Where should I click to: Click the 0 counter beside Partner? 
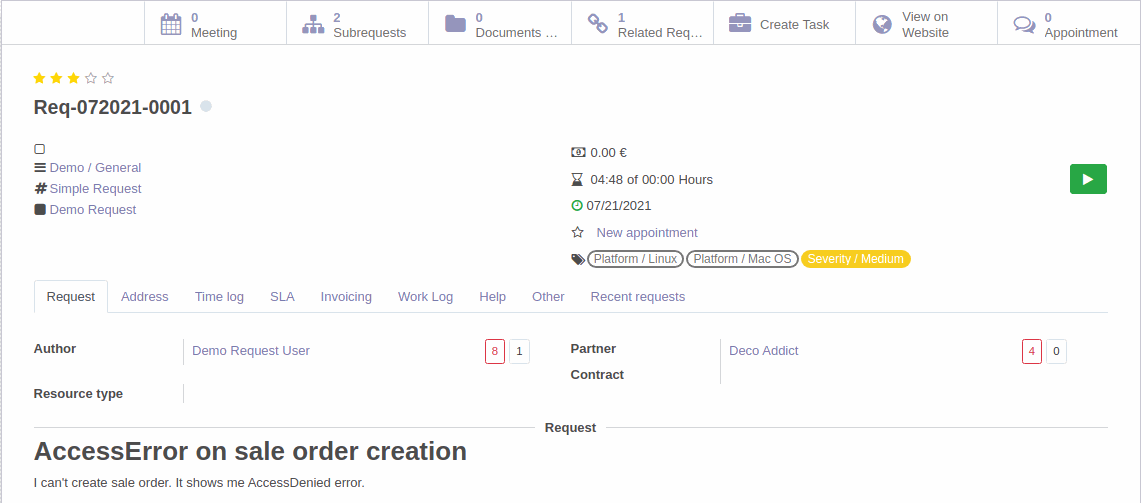pos(1056,352)
